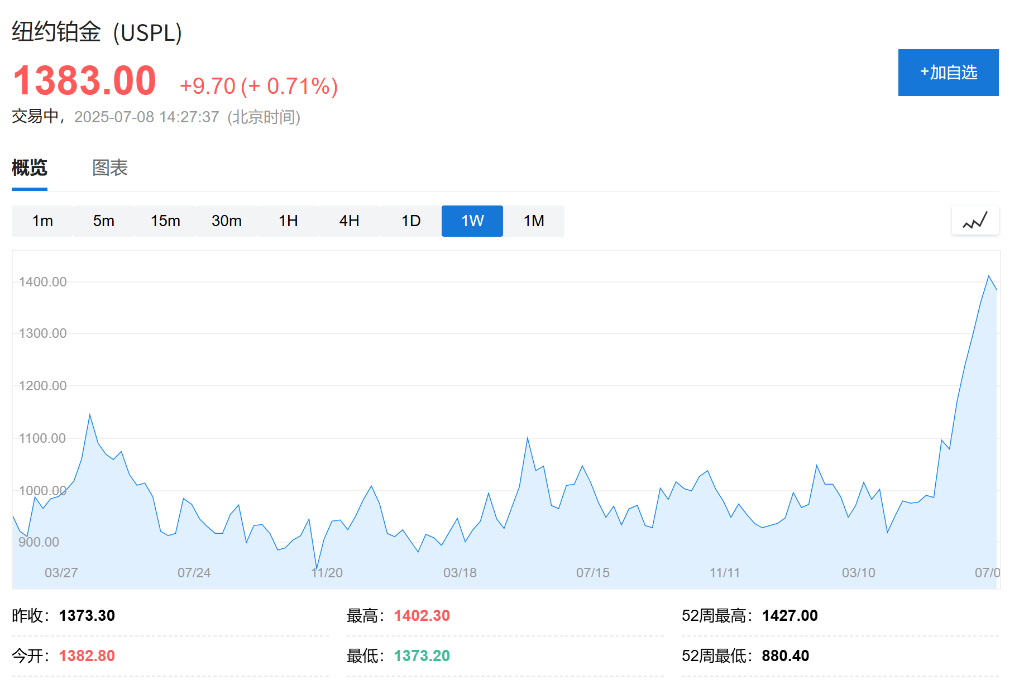Select the 30m timeframe
Image resolution: width=1024 pixels, height=682 pixels.
(x=226, y=220)
